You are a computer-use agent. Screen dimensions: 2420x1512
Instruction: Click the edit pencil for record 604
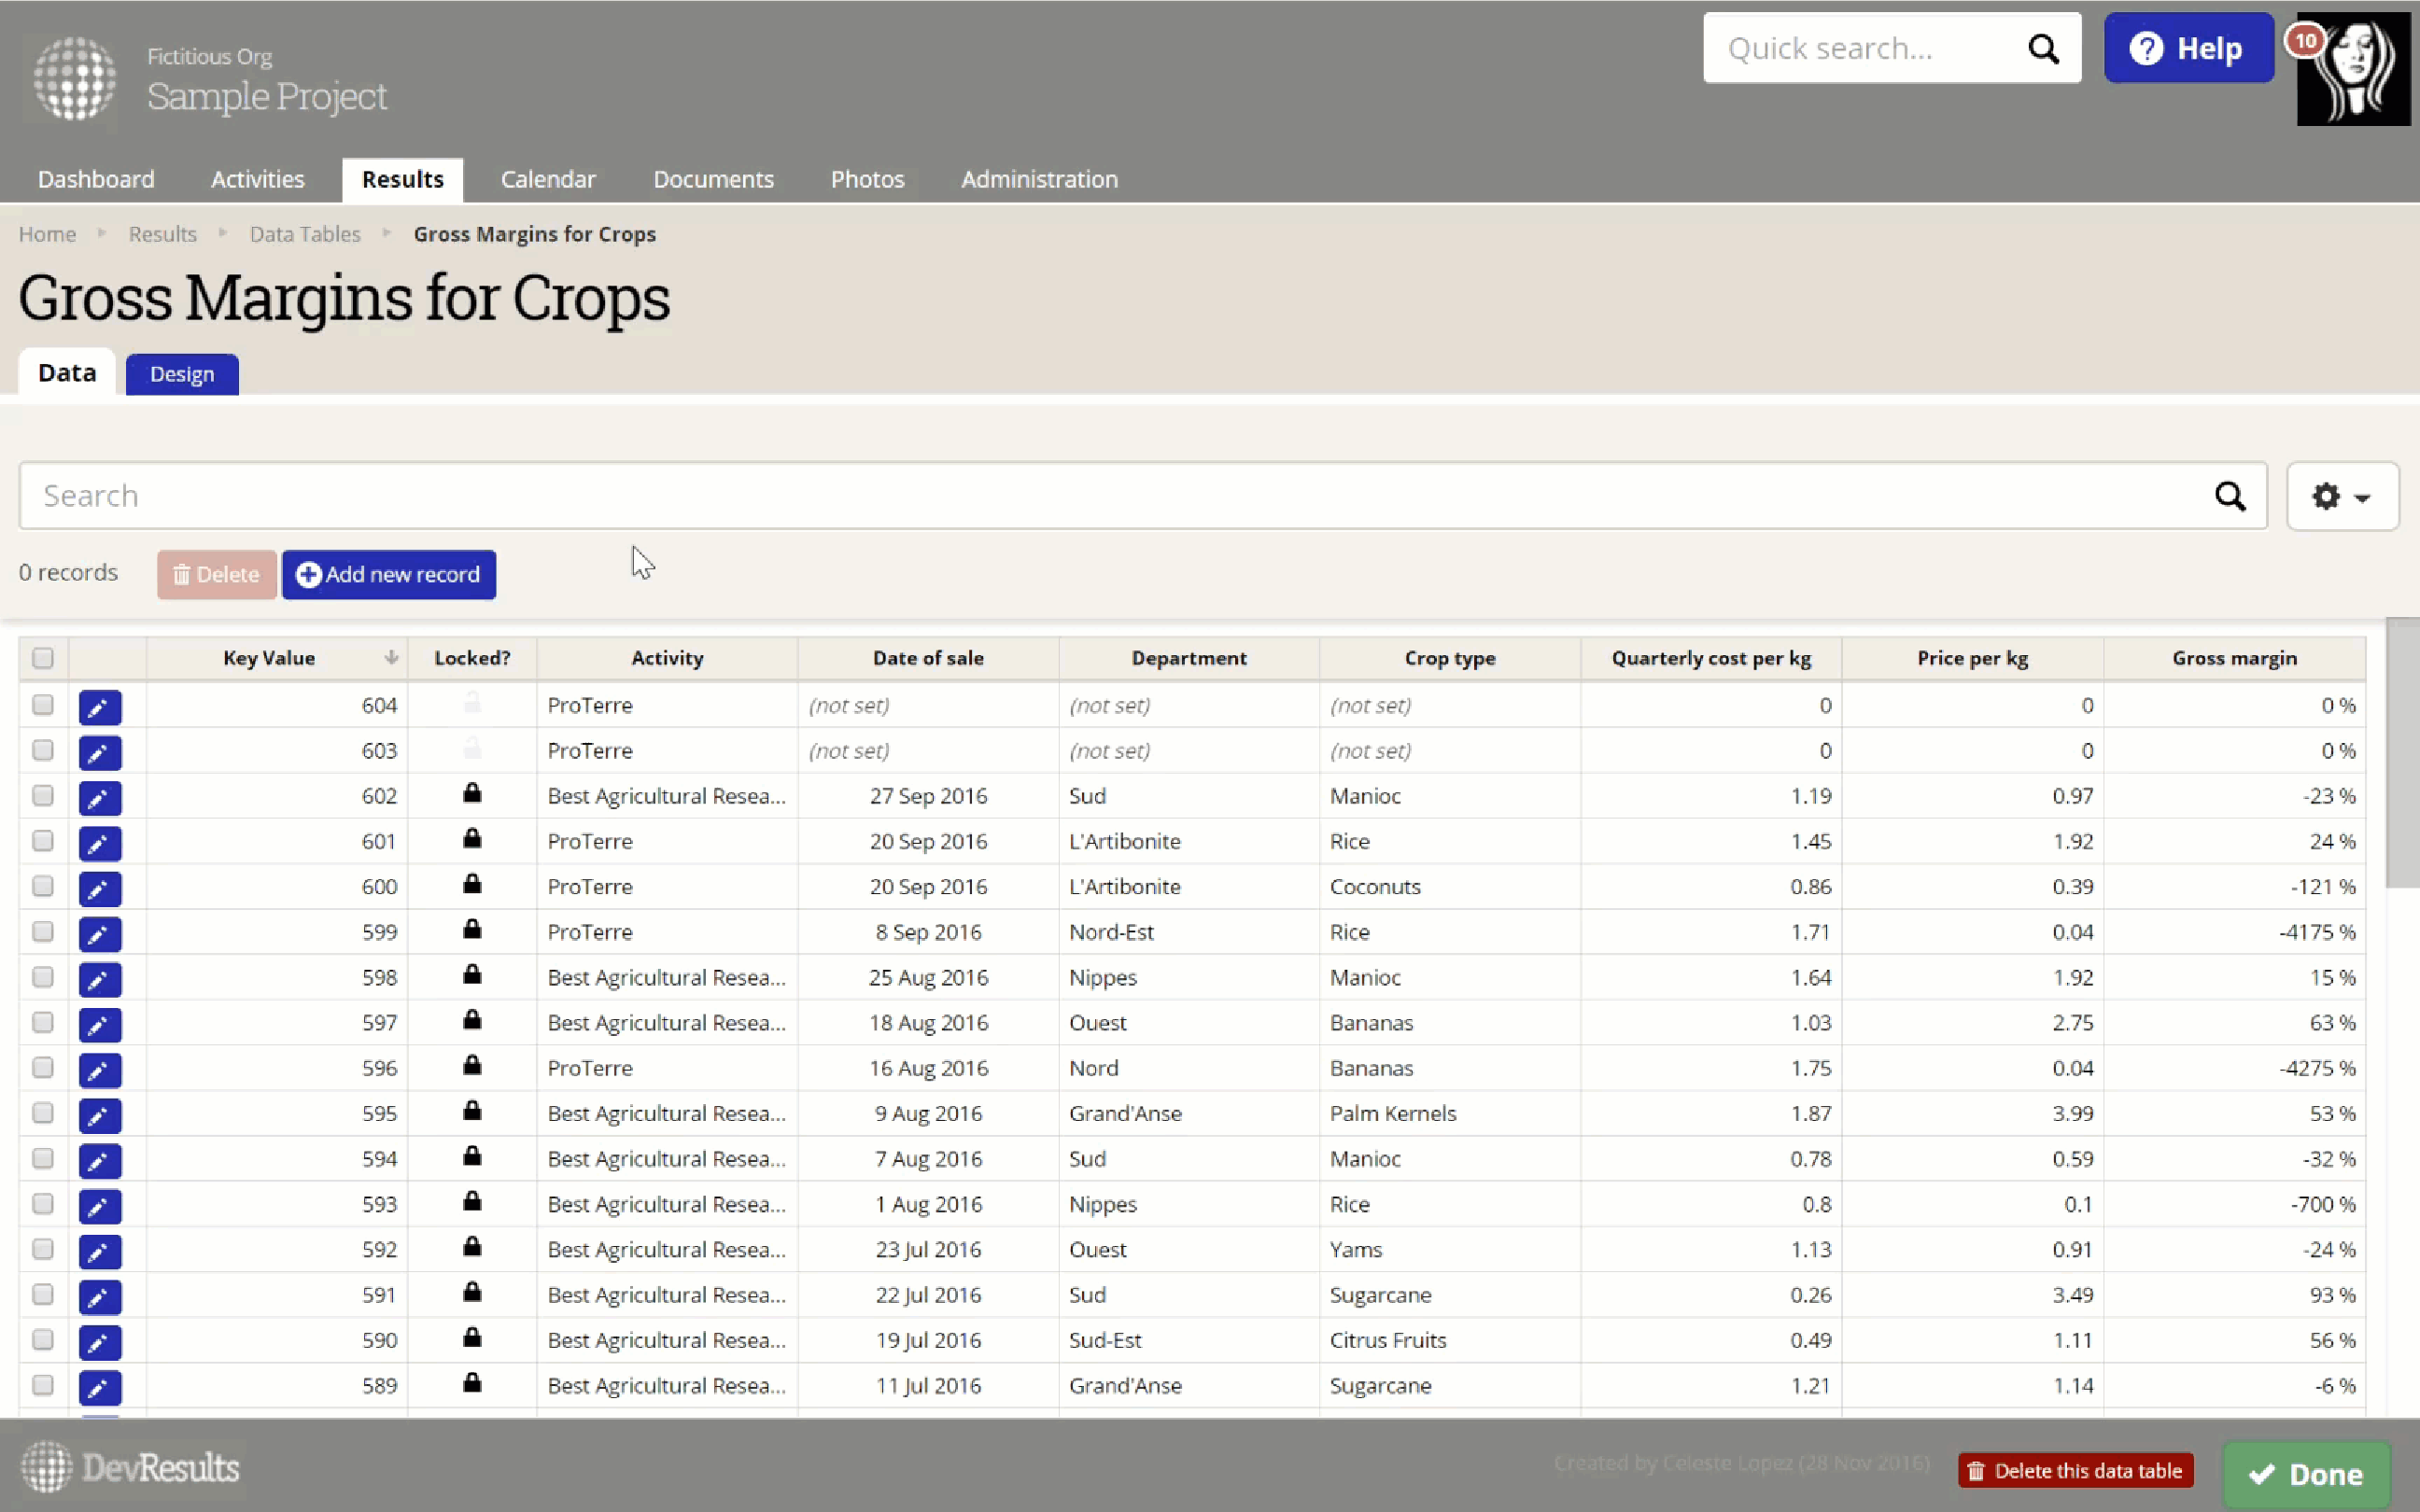(x=99, y=707)
